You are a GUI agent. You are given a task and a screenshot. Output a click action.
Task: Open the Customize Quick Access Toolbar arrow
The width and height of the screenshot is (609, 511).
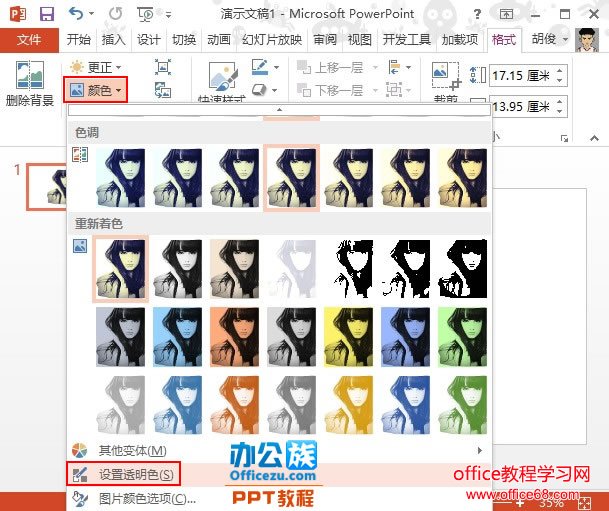point(169,15)
